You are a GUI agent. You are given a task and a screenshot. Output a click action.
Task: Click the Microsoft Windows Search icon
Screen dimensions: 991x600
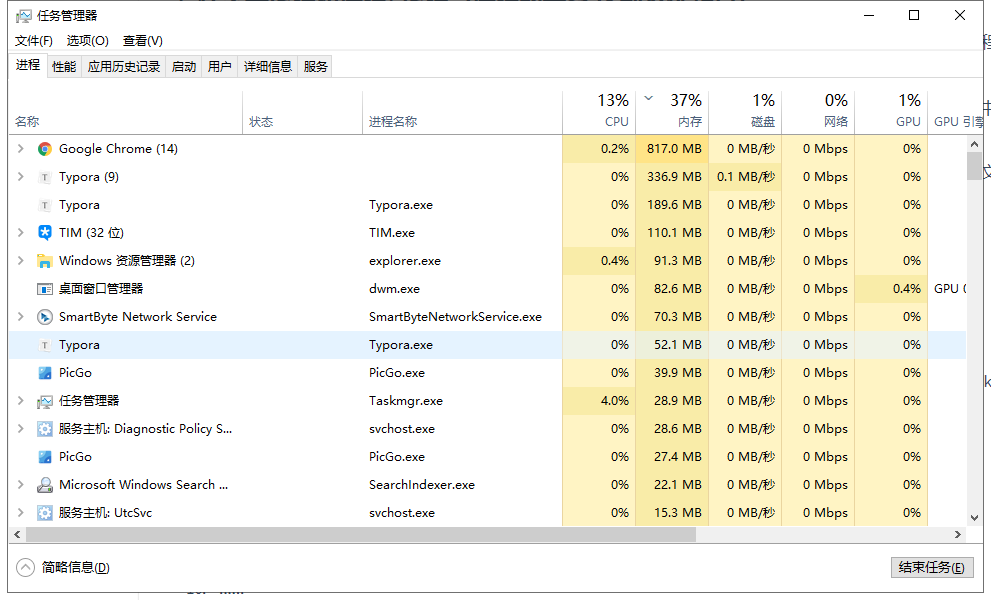point(44,485)
